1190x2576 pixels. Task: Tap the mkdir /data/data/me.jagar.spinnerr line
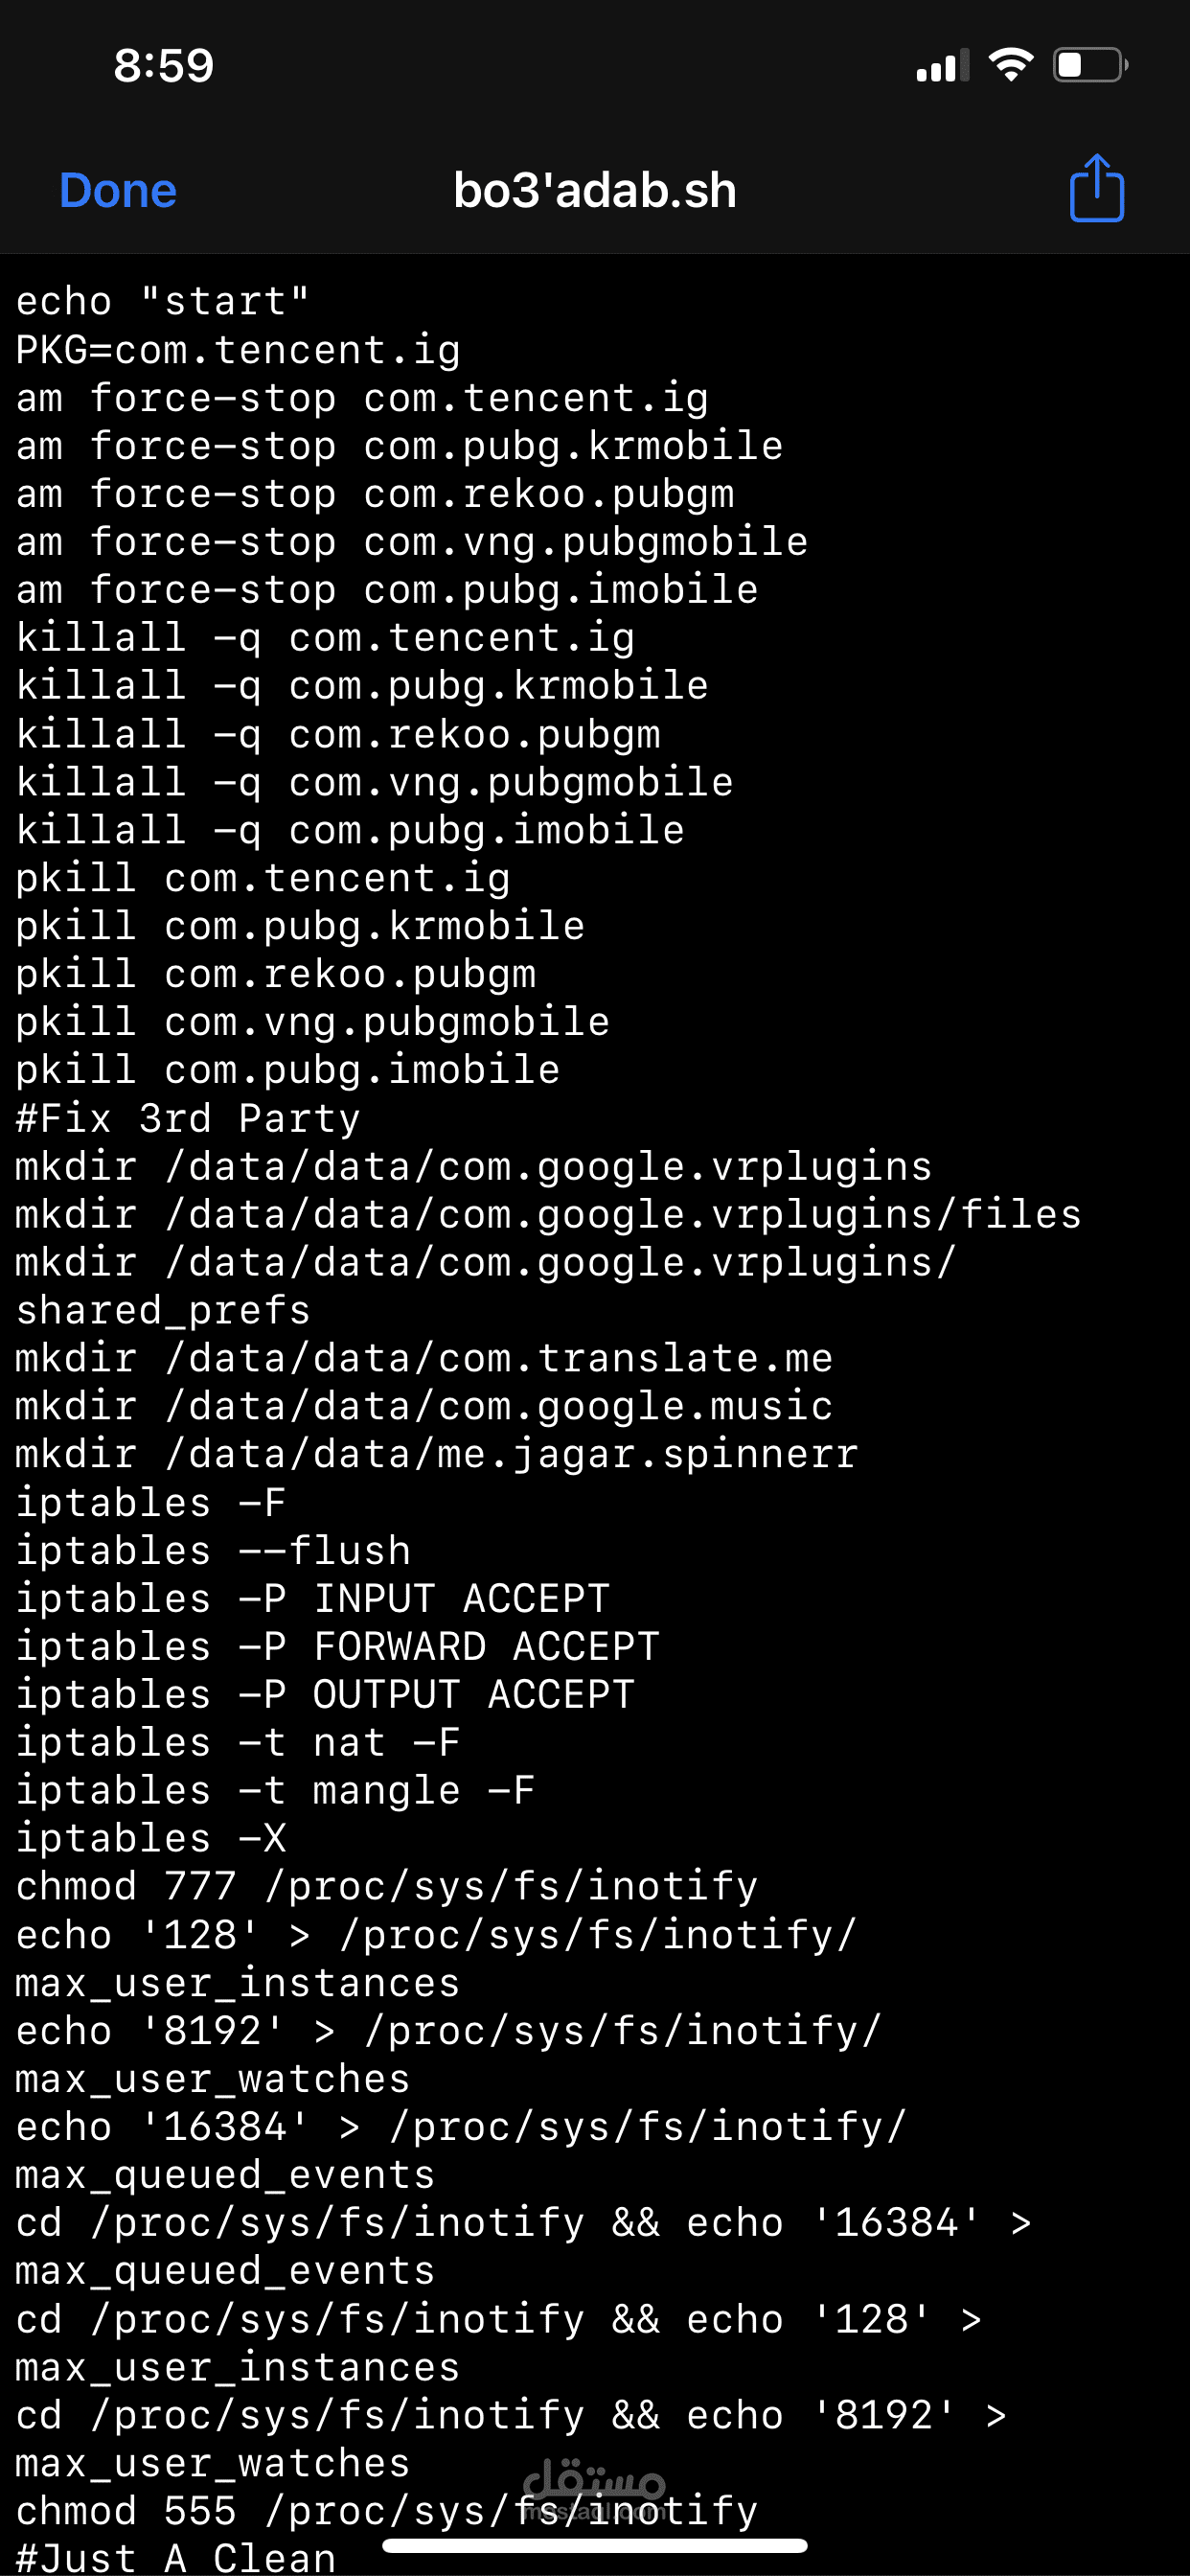(437, 1454)
